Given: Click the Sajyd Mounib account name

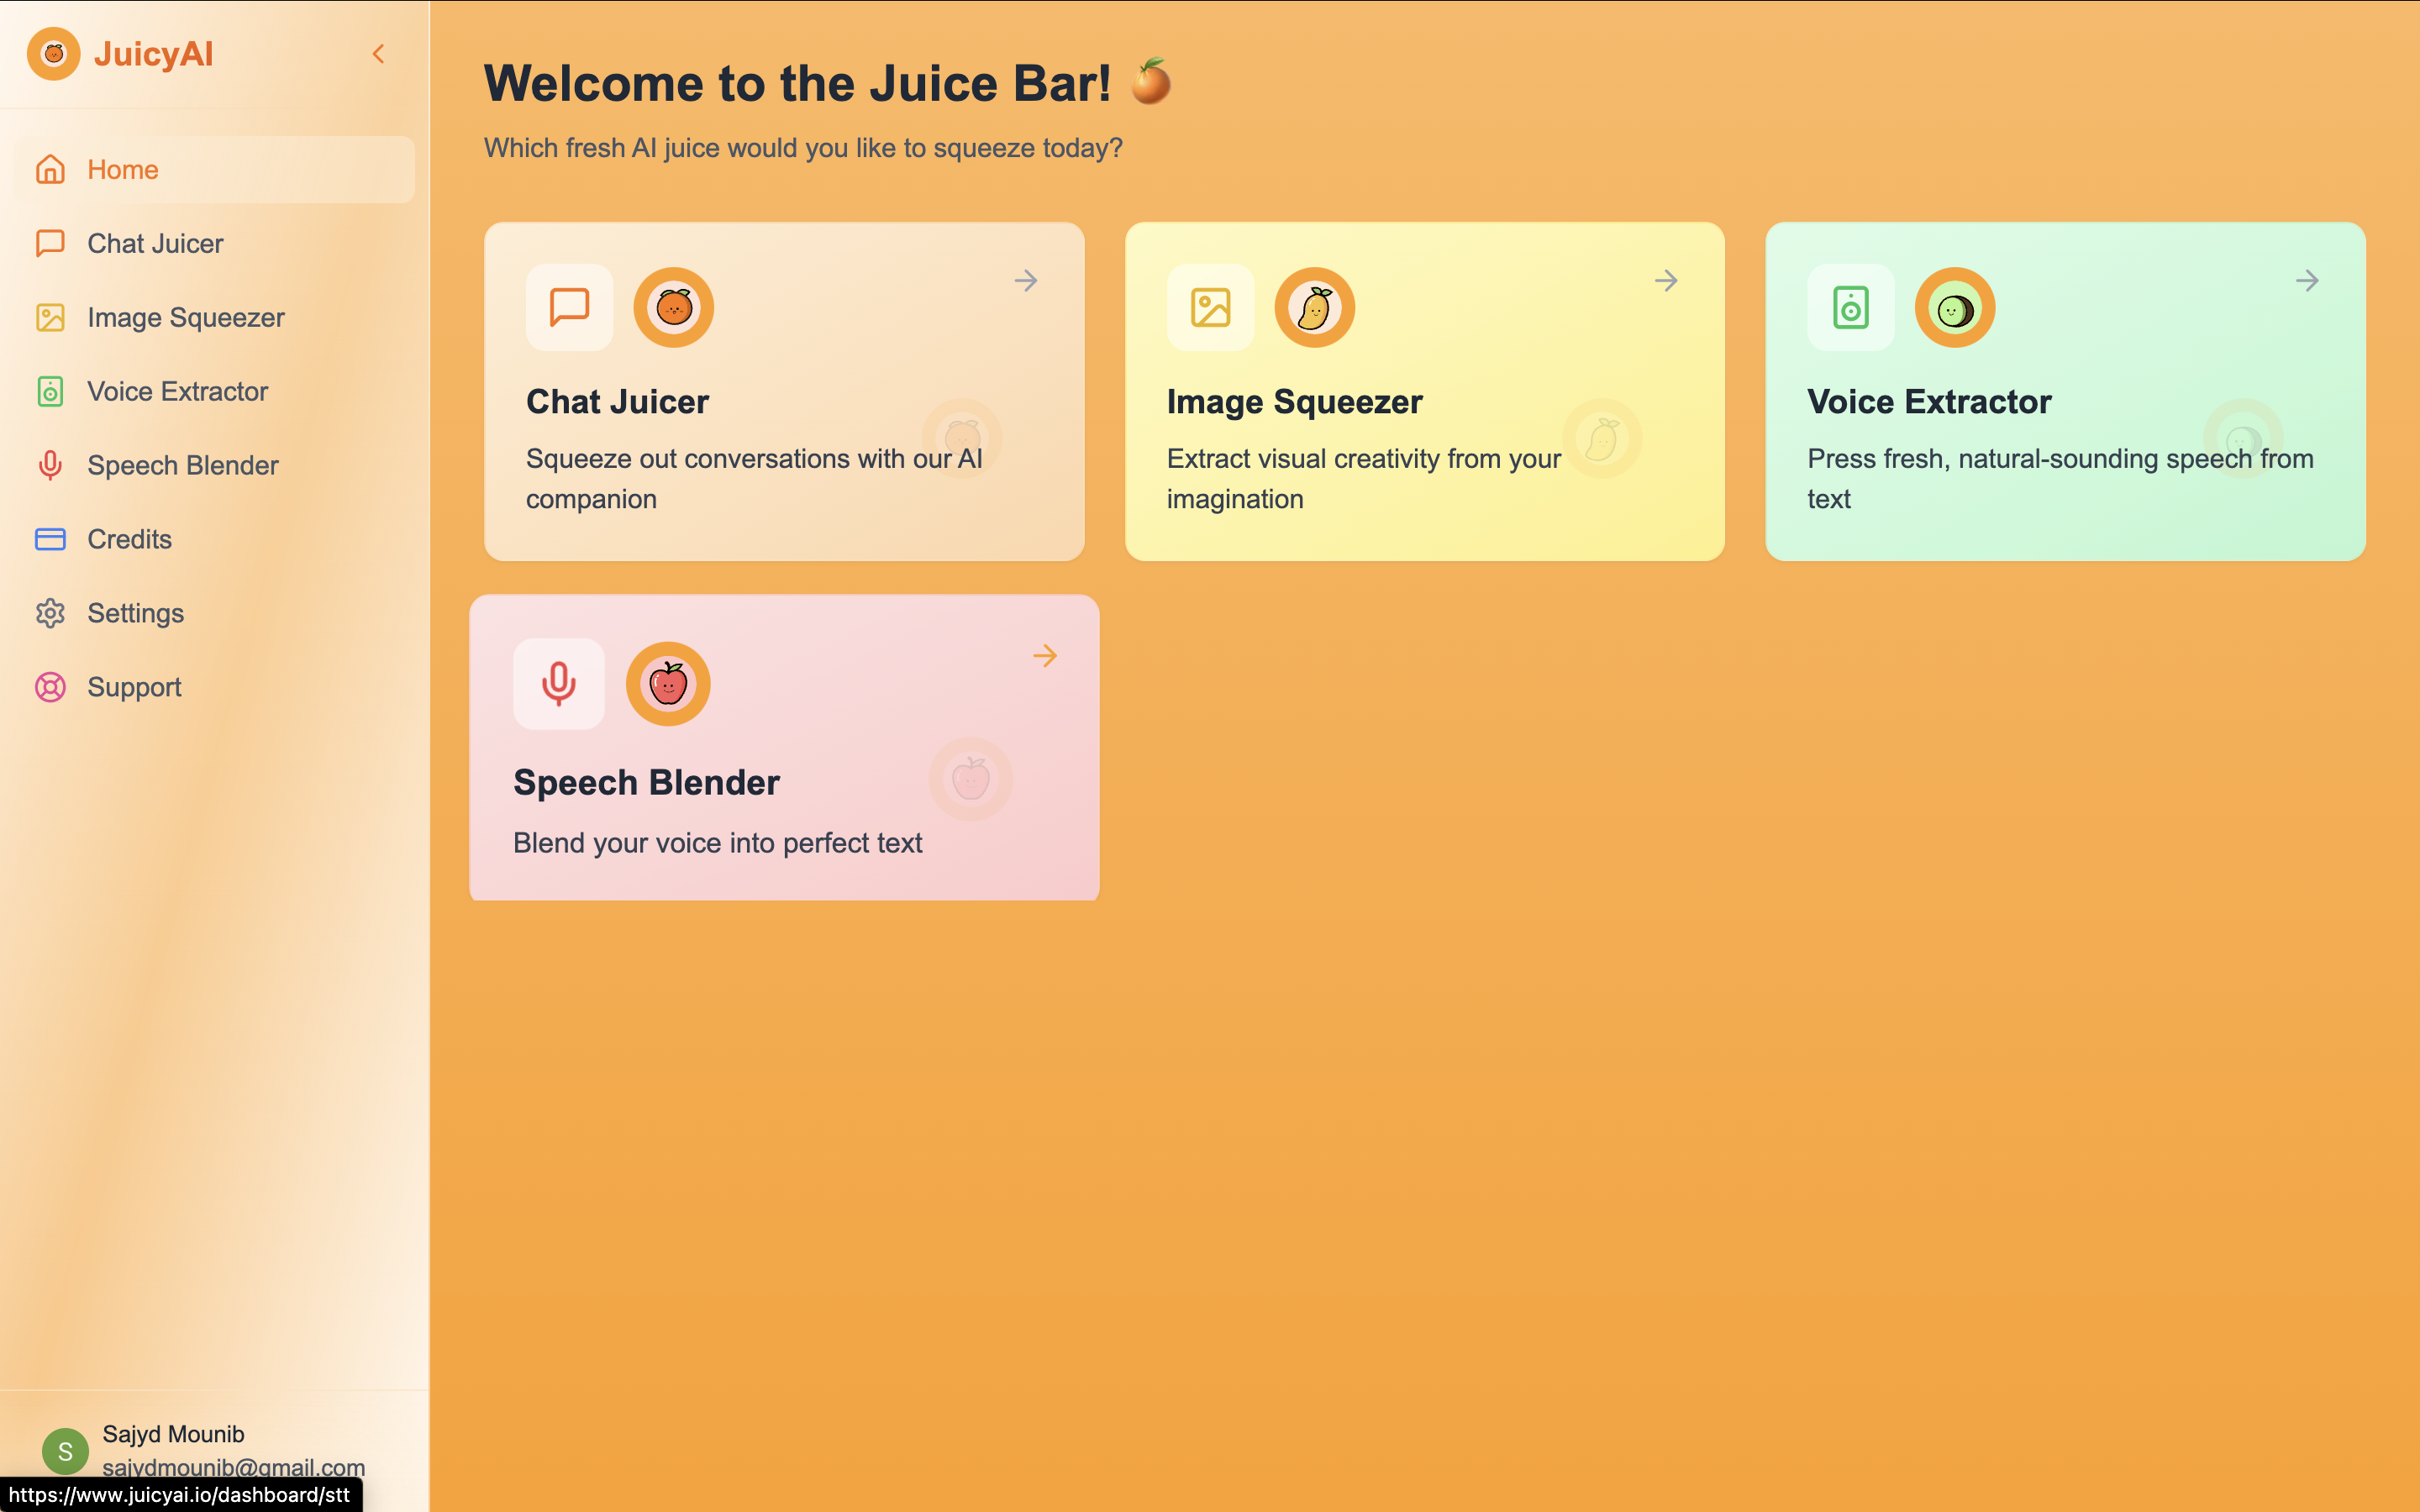Looking at the screenshot, I should pos(173,1434).
